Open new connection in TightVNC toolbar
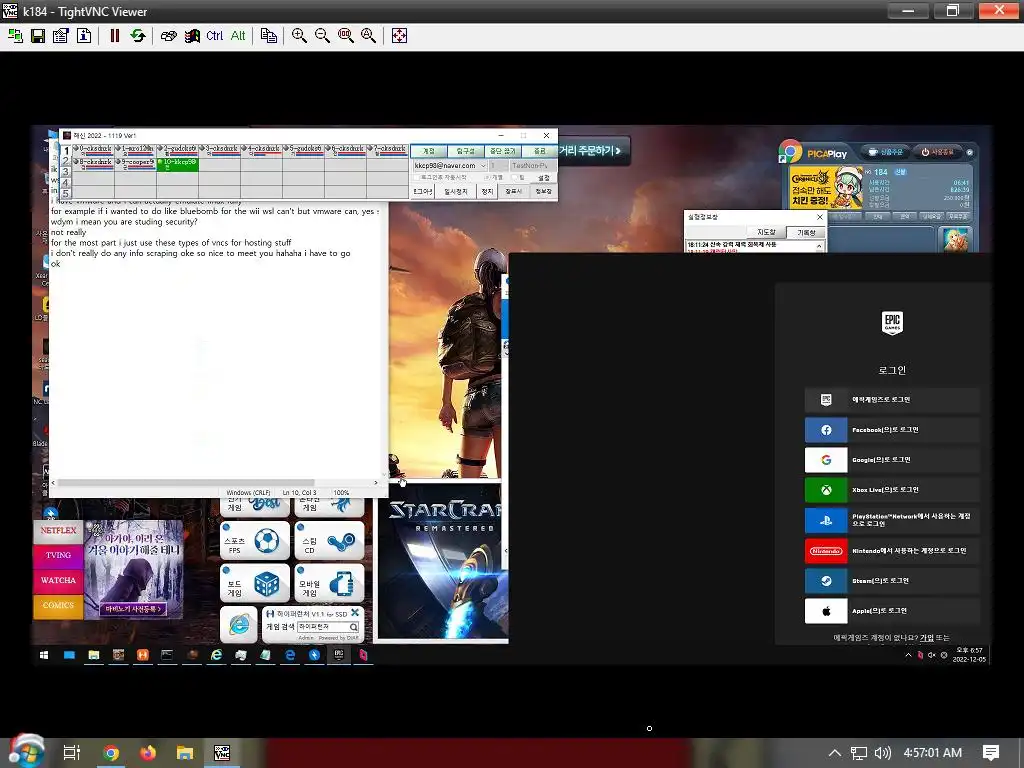Image resolution: width=1024 pixels, height=768 pixels. (x=15, y=36)
